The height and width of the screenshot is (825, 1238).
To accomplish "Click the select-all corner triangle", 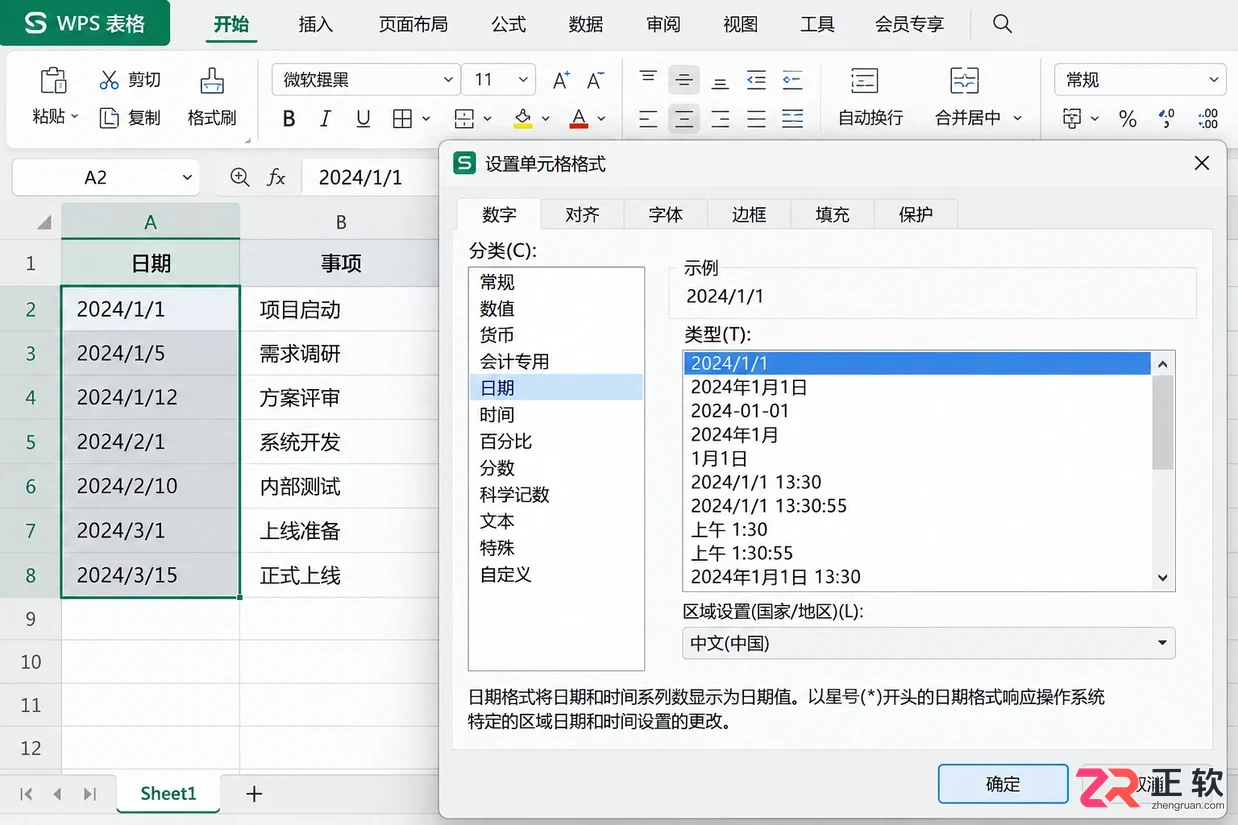I will point(44,222).
